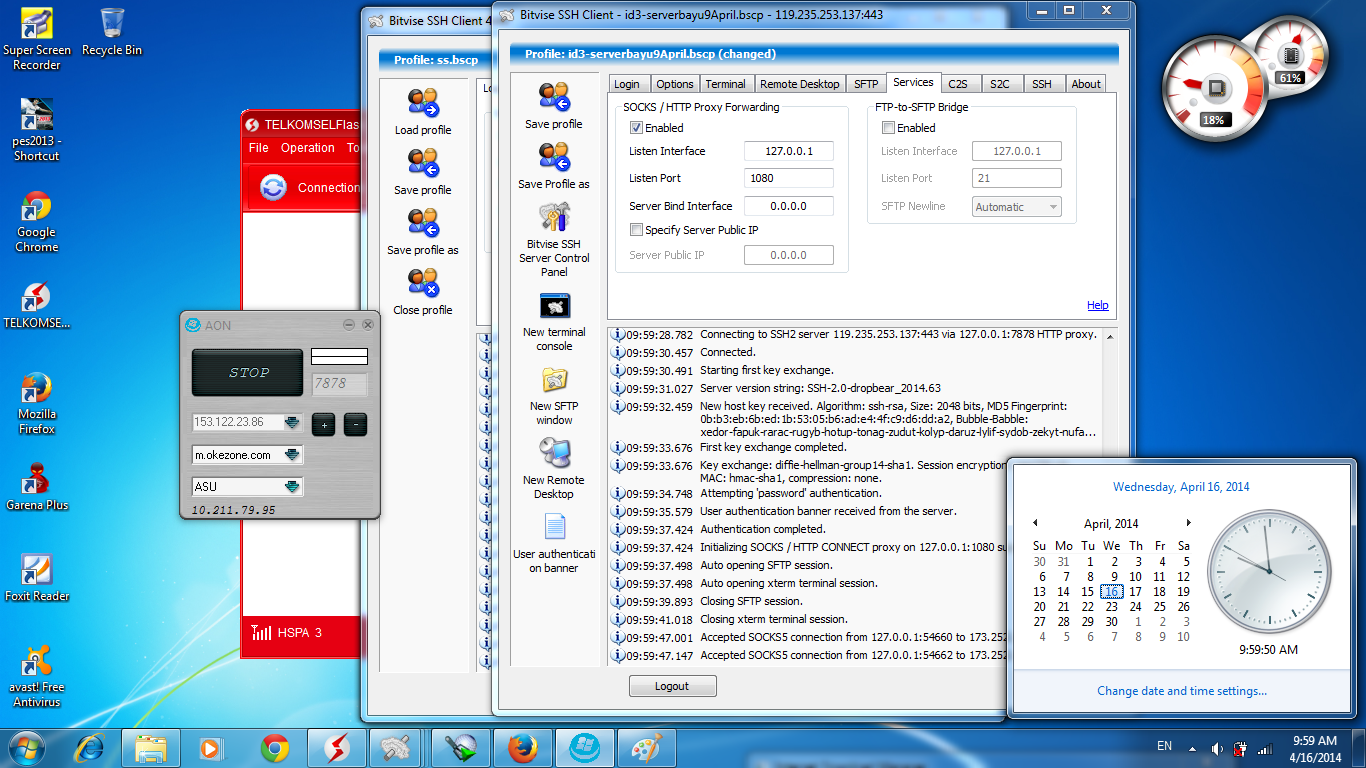Click Save profile as in ss.bscp window
This screenshot has width=1366, height=768.
tap(423, 223)
